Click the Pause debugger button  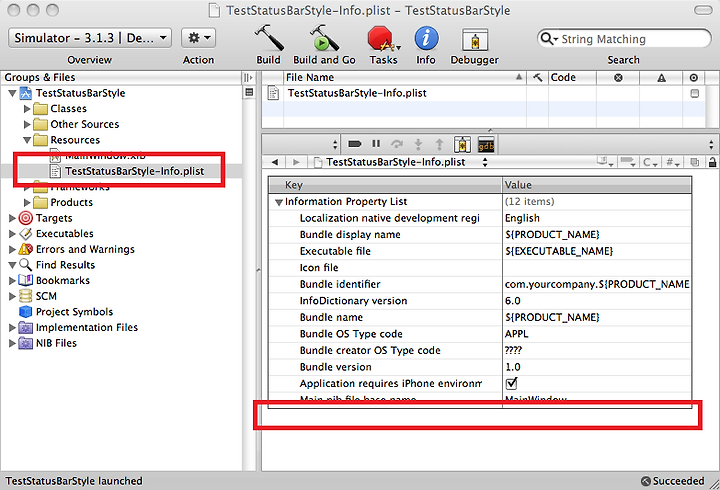(376, 144)
